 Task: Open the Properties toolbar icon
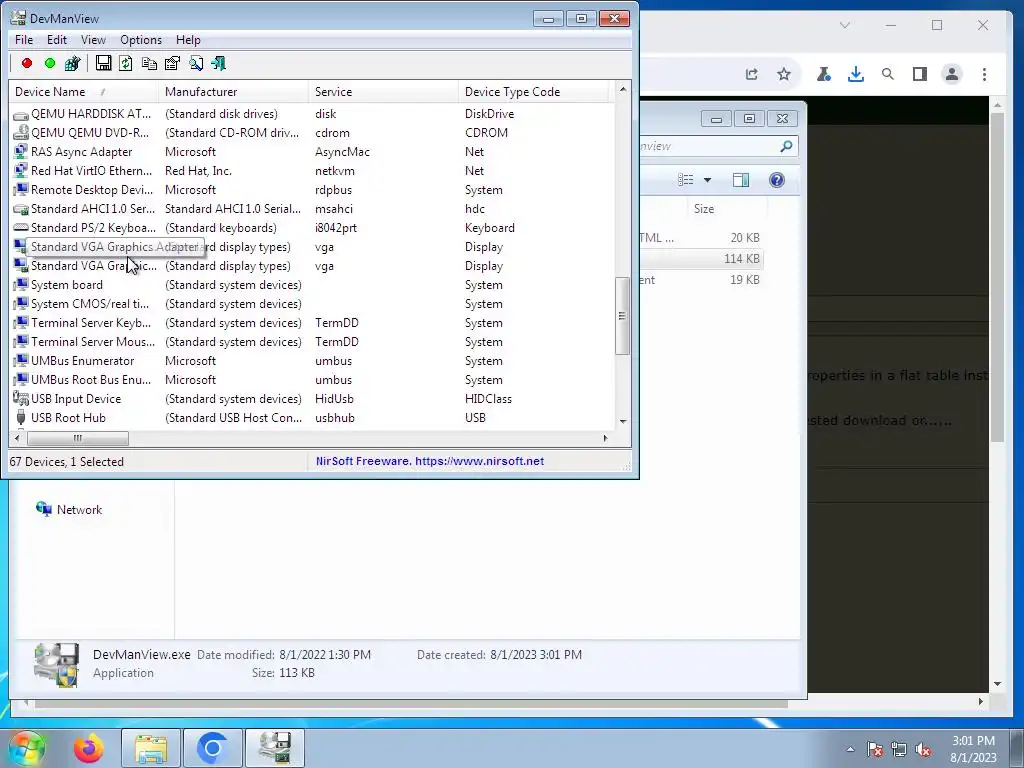[172, 63]
